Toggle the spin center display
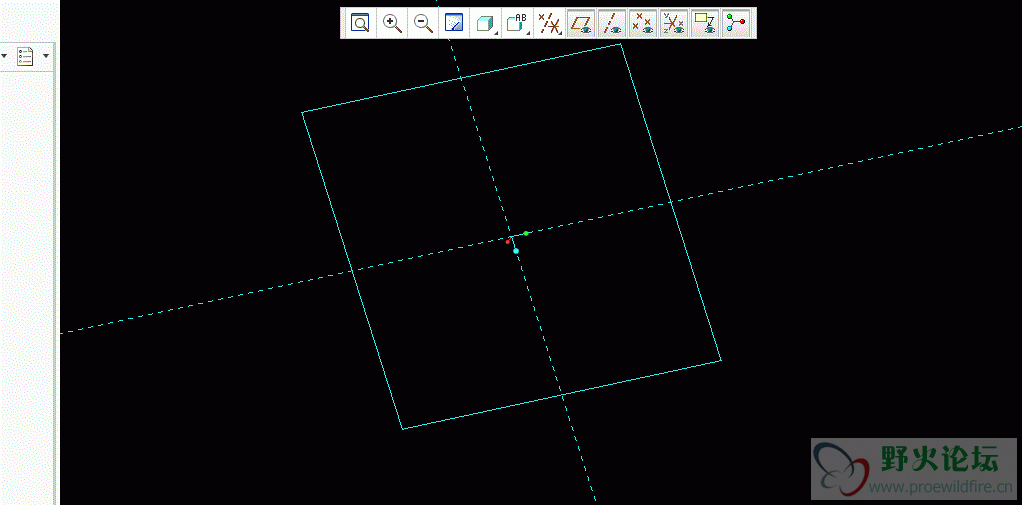 tap(737, 23)
